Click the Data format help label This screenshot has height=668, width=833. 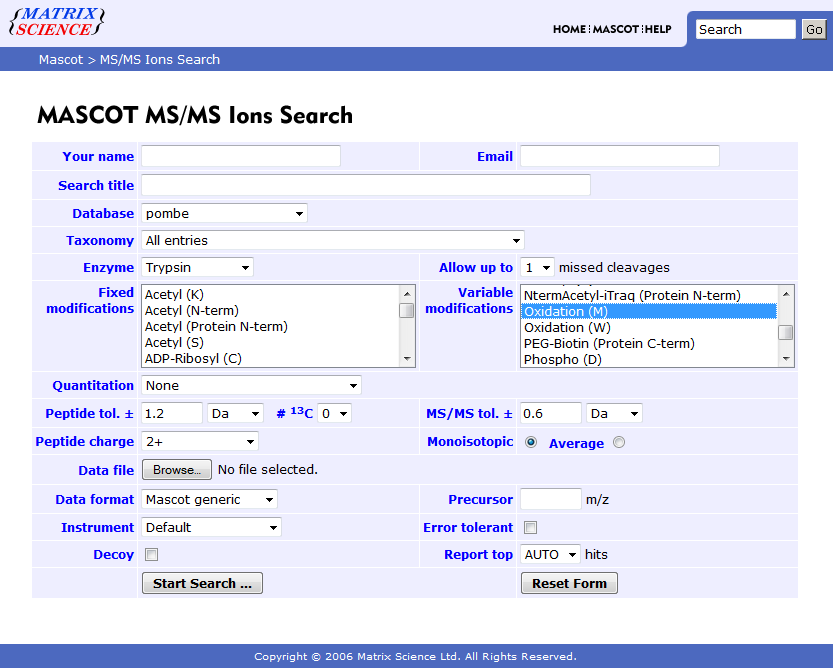[95, 500]
